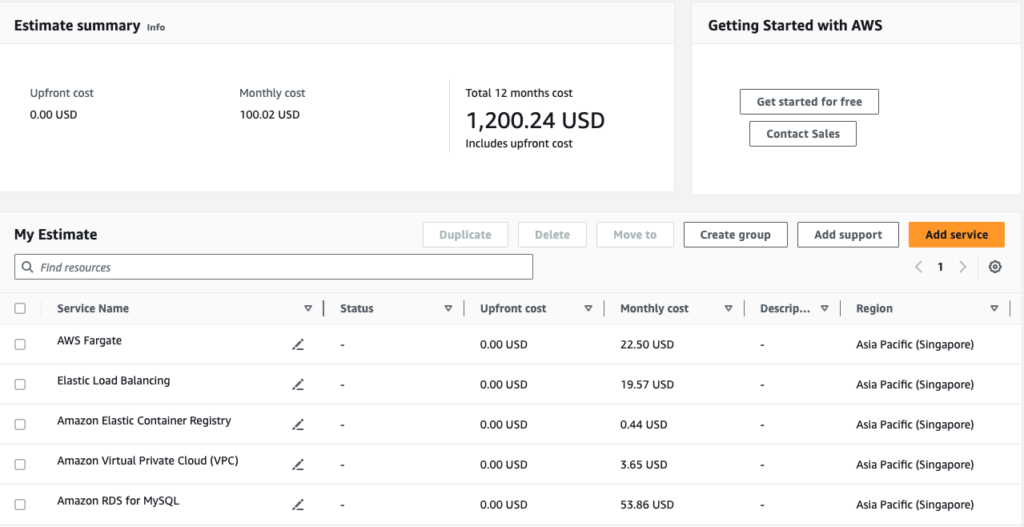
Task: Click the 0.44 USD monthly cost
Action: click(644, 424)
